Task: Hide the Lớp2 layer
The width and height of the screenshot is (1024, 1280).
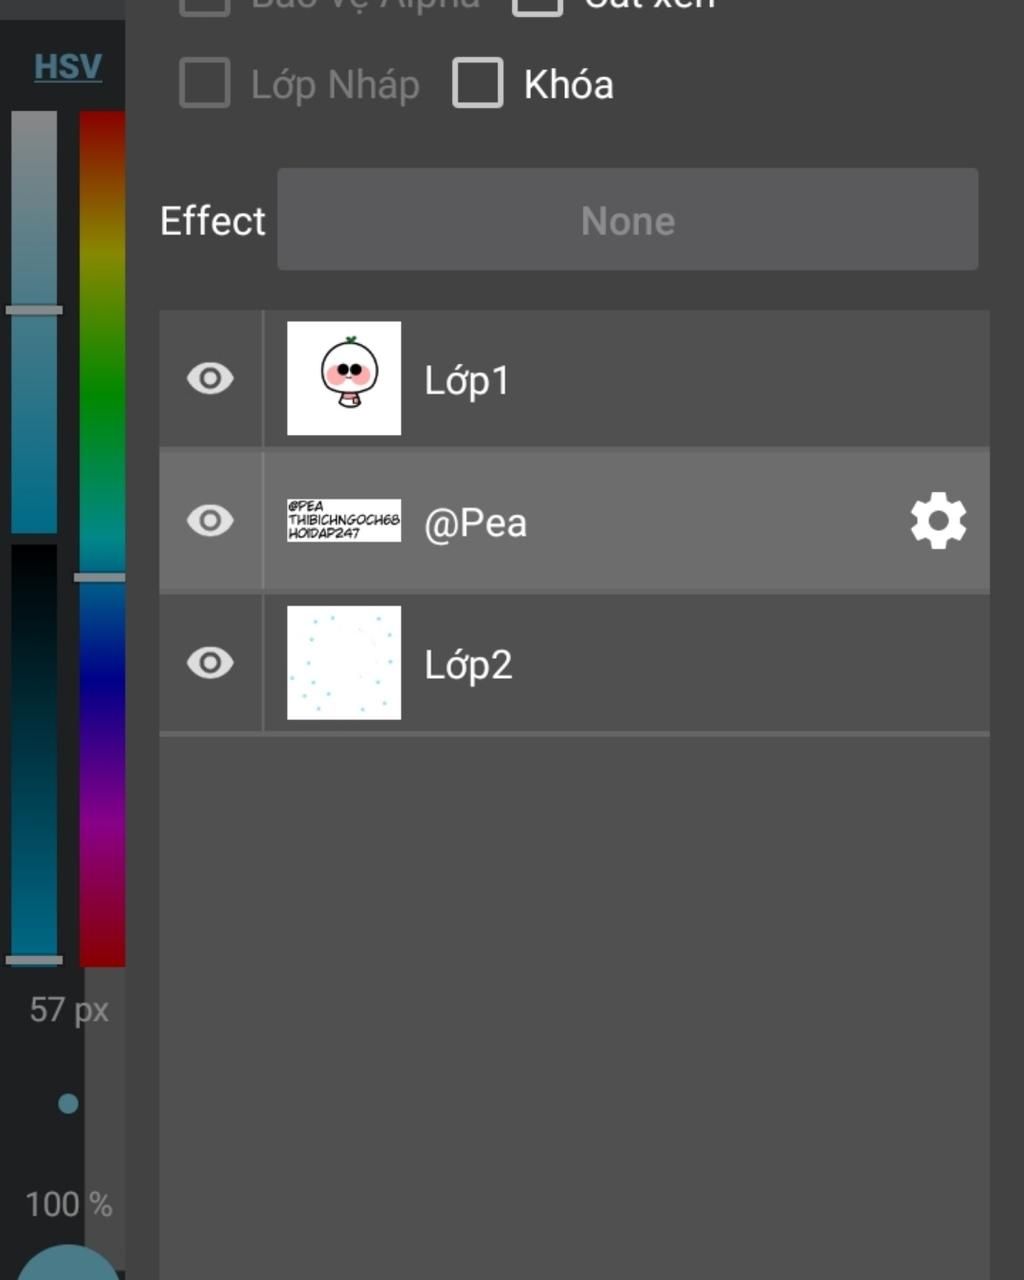Action: pos(210,663)
